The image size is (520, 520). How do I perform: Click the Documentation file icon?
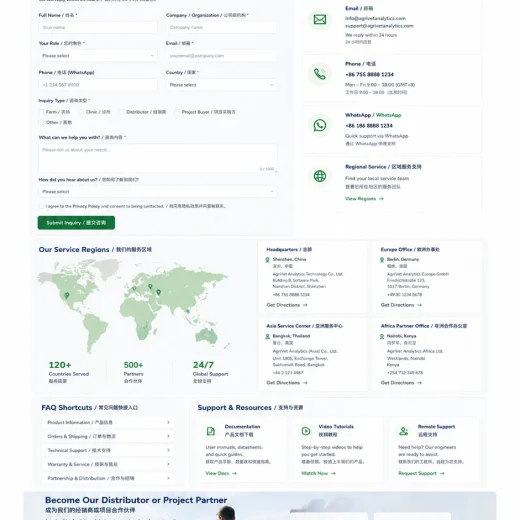coord(211,431)
